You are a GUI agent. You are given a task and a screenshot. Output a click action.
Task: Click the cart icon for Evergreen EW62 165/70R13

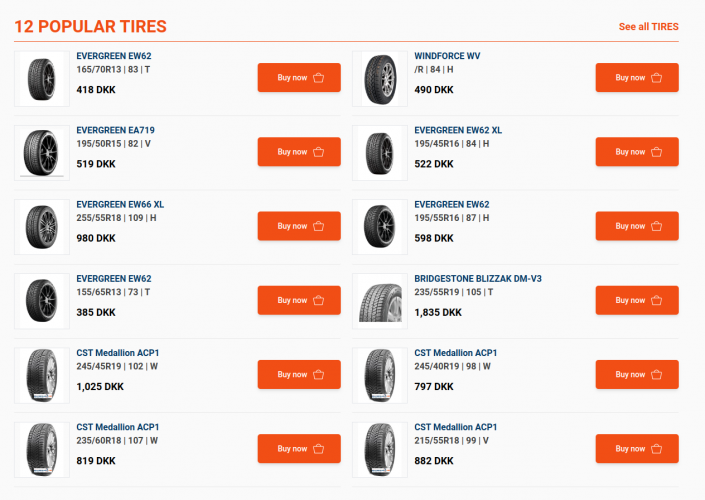(319, 78)
